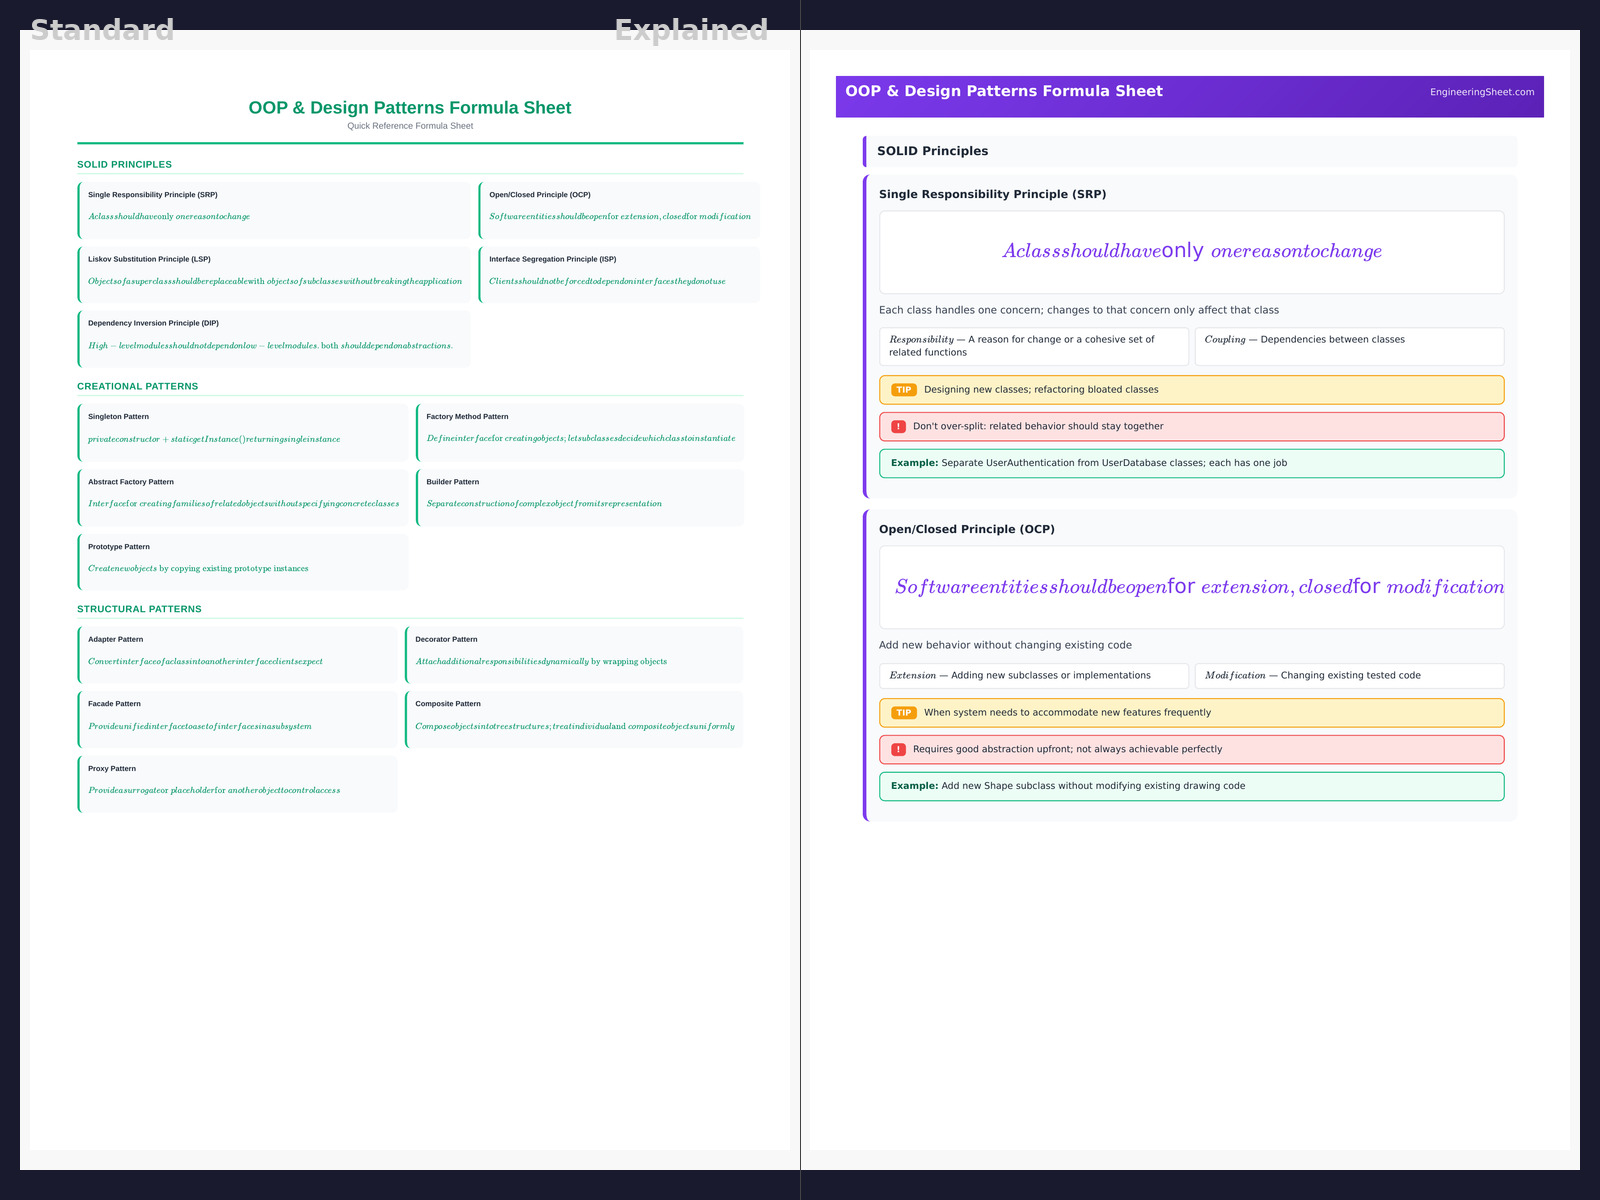The width and height of the screenshot is (1600, 1200).
Task: Click the orange TIP badge in SRP section
Action: [903, 390]
